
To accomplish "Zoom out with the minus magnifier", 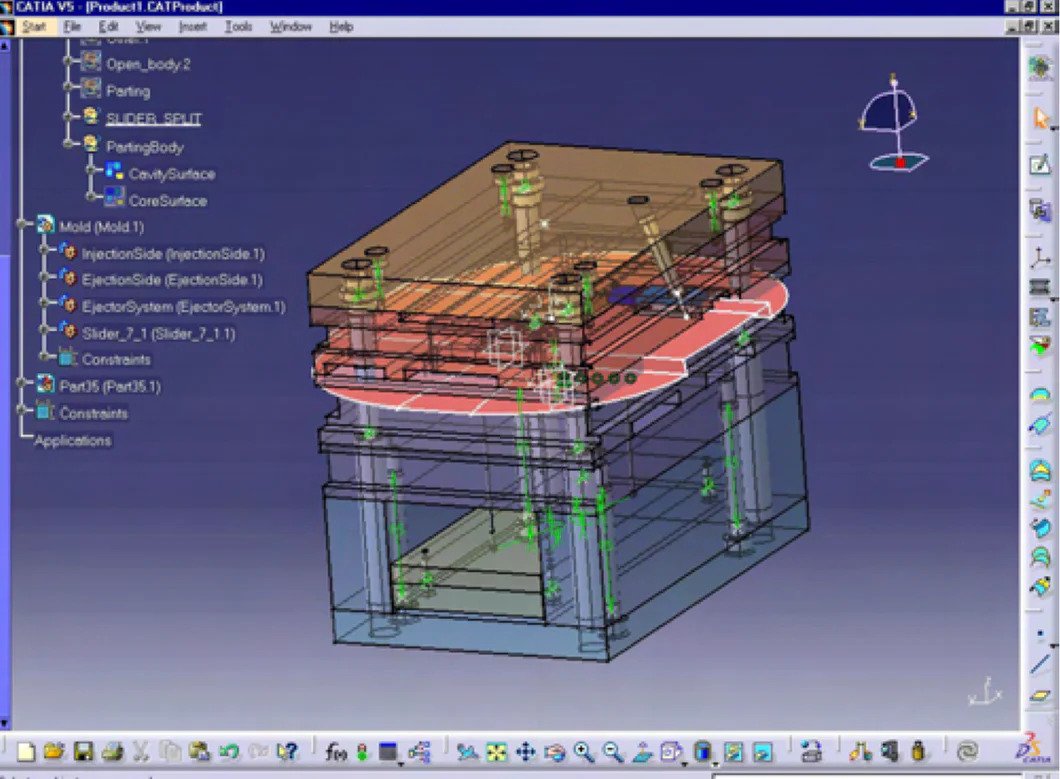I will point(612,751).
